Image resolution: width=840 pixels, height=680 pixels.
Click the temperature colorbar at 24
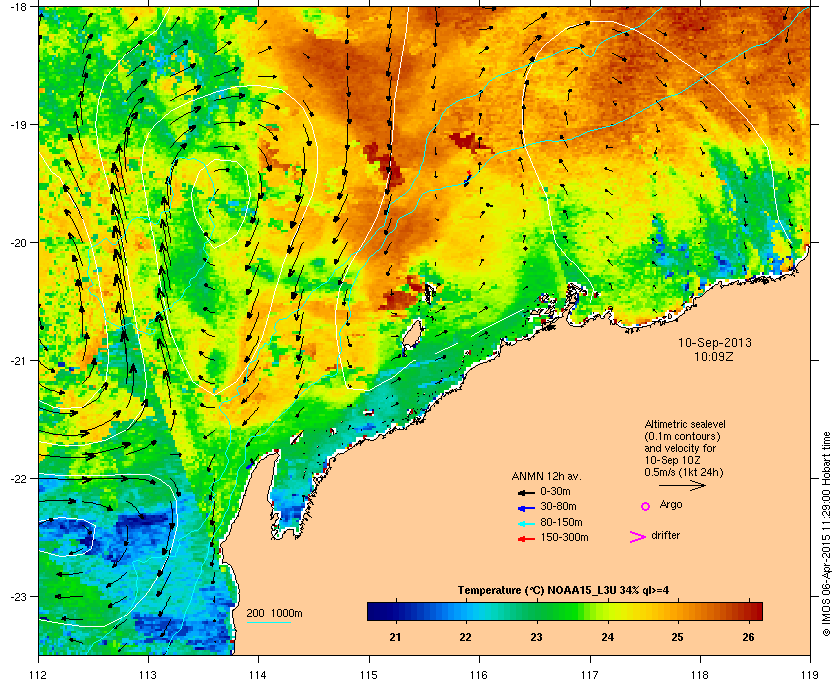pos(608,611)
